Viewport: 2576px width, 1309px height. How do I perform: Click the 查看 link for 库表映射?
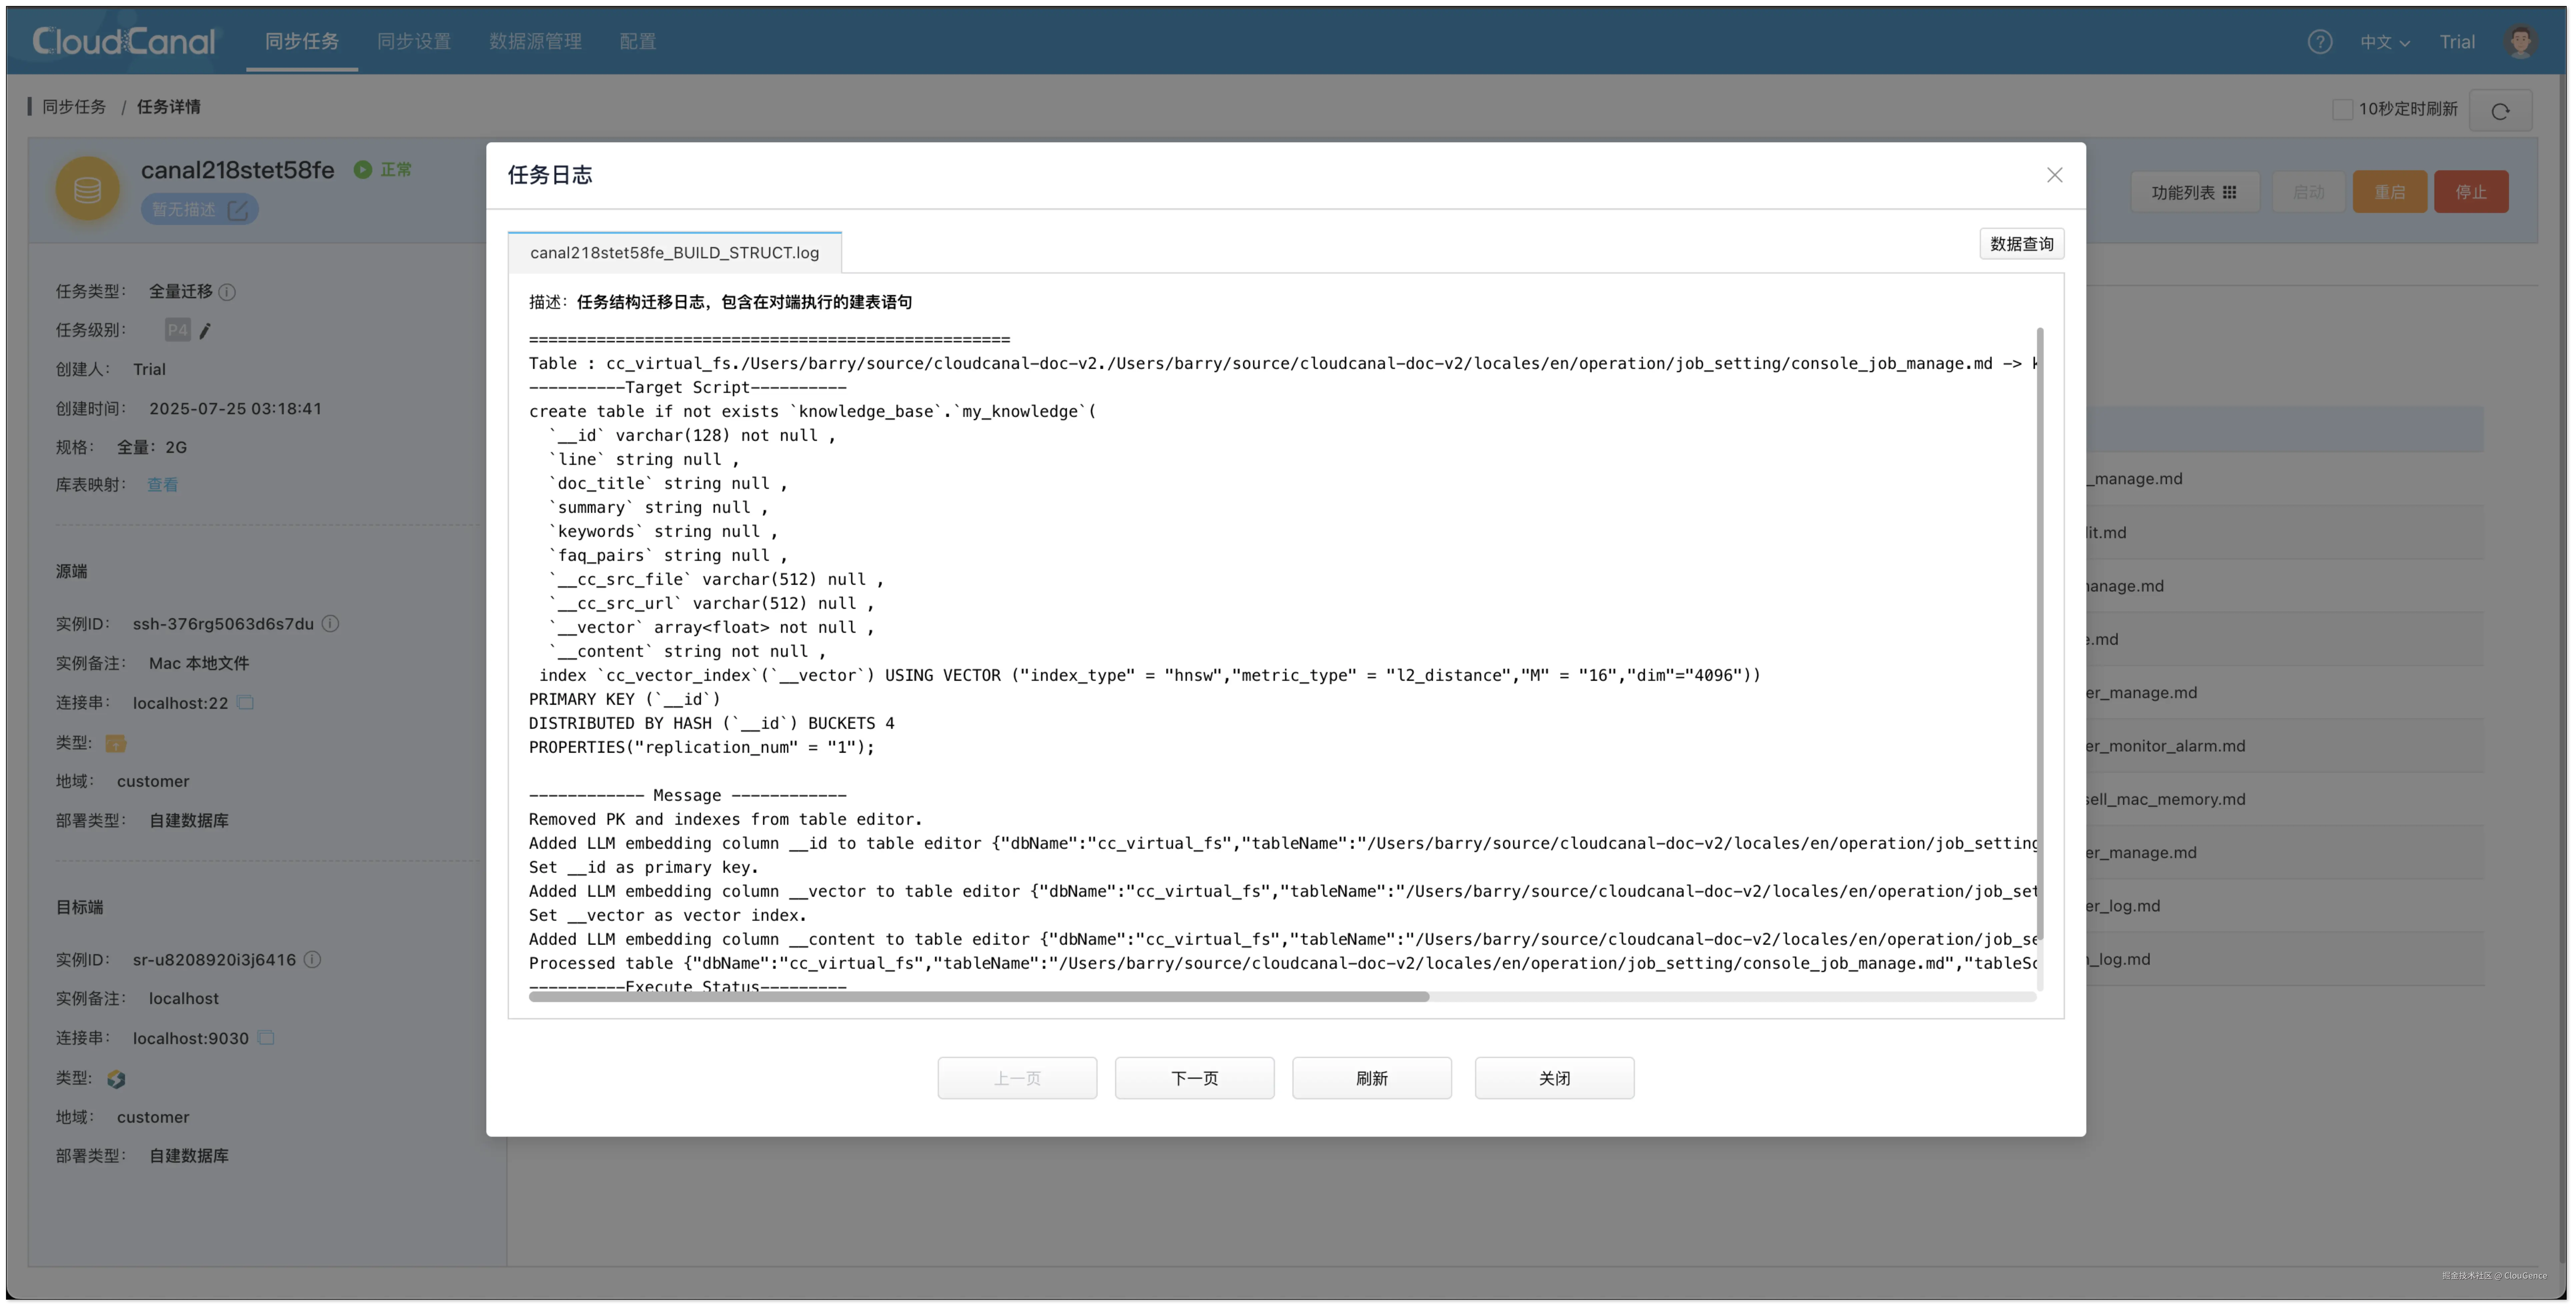(162, 485)
